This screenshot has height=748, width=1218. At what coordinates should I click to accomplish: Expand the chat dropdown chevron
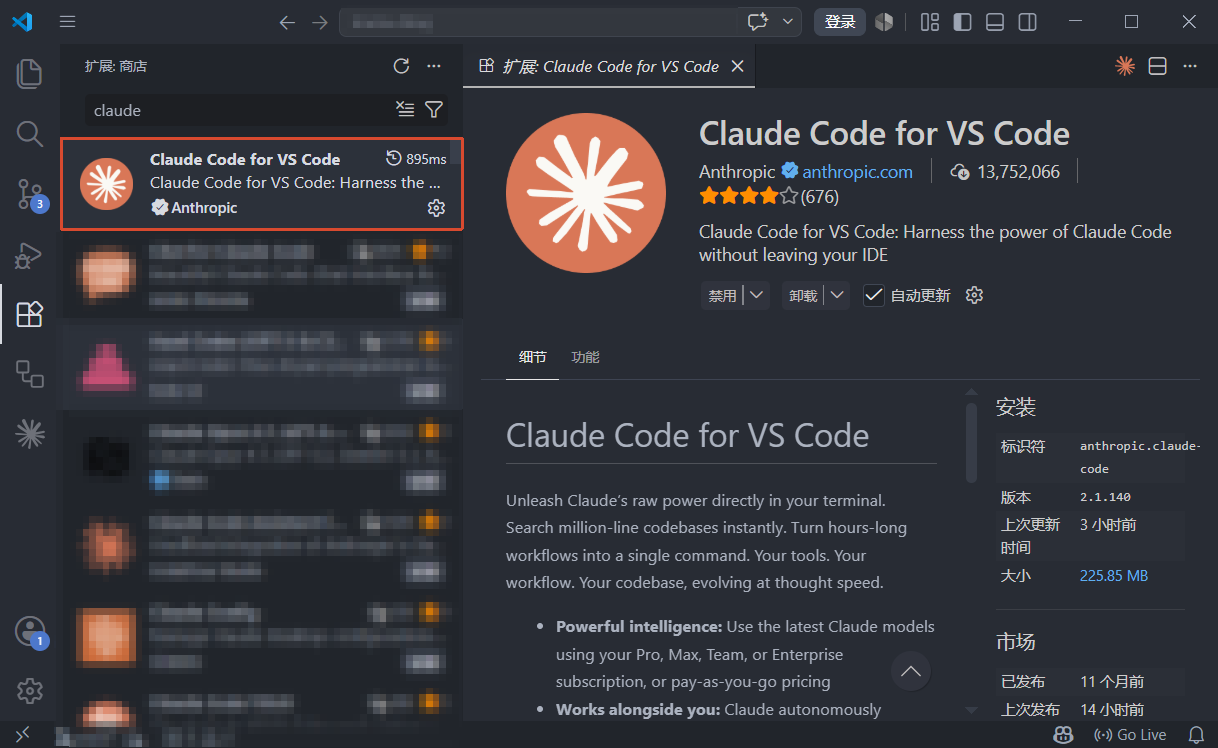[x=789, y=21]
